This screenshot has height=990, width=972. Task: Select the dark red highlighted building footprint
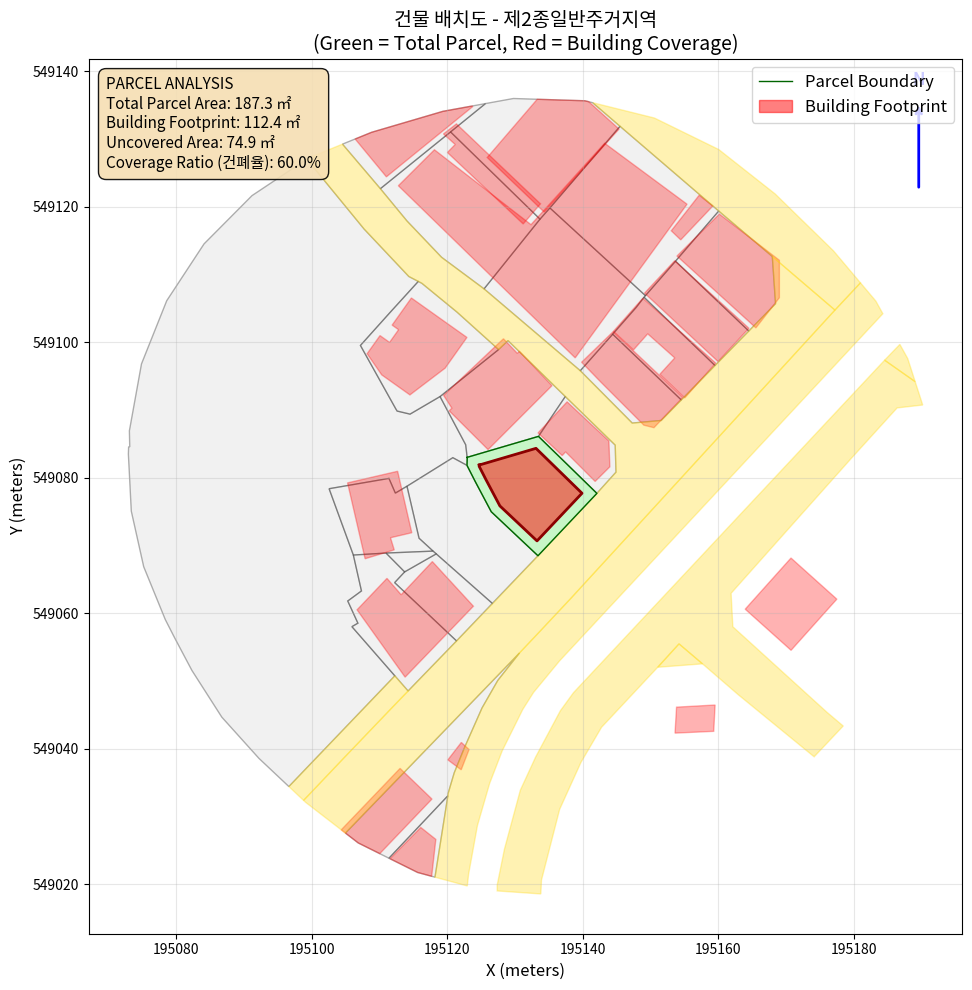[x=530, y=490]
